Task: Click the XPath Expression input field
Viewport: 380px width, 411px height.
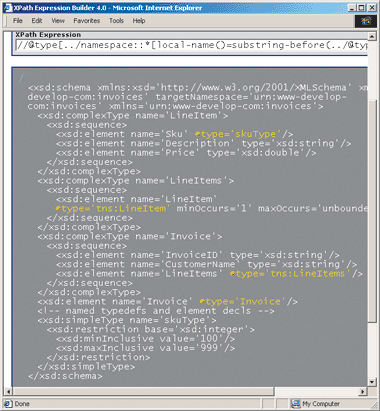Action: (192, 45)
